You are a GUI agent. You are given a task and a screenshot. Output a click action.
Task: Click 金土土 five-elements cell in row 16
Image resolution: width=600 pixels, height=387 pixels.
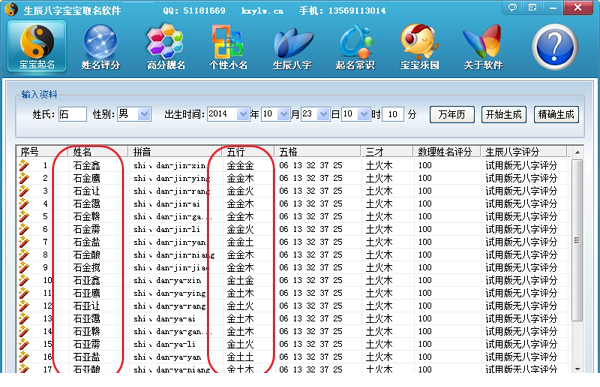[x=240, y=357]
